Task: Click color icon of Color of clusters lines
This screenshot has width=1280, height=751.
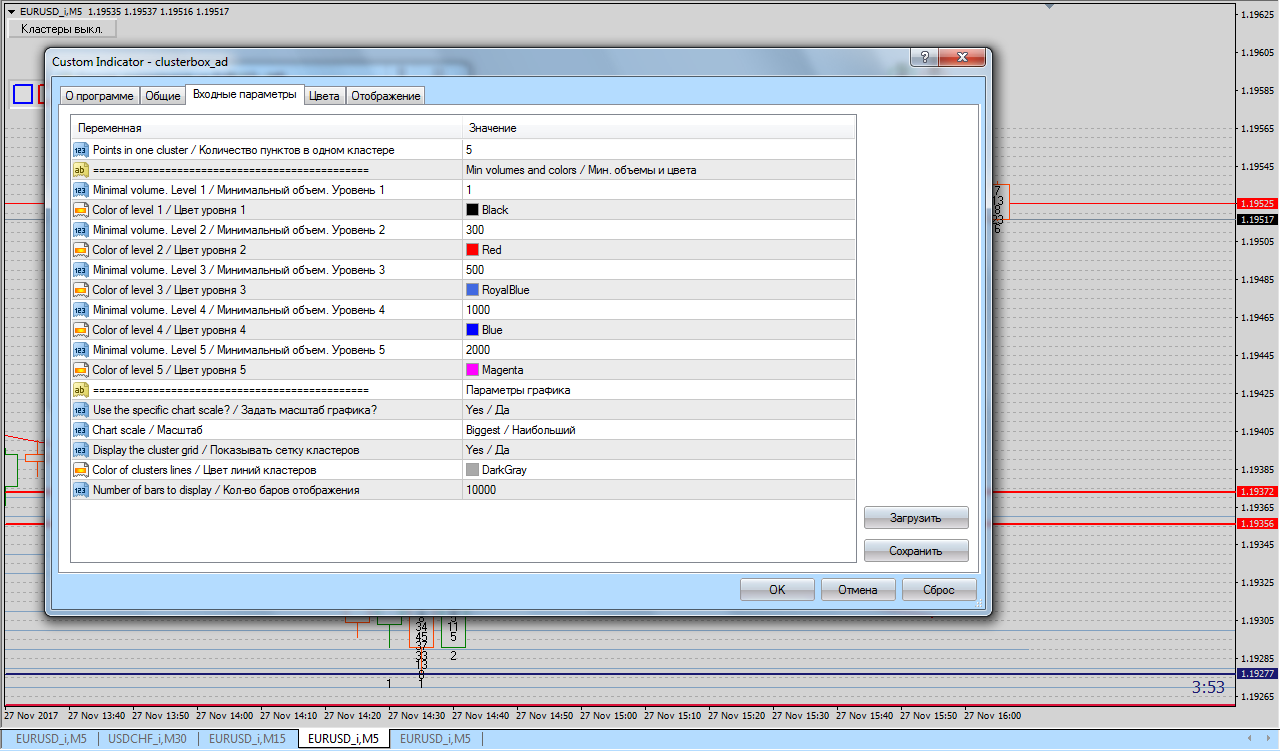Action: [x=81, y=470]
